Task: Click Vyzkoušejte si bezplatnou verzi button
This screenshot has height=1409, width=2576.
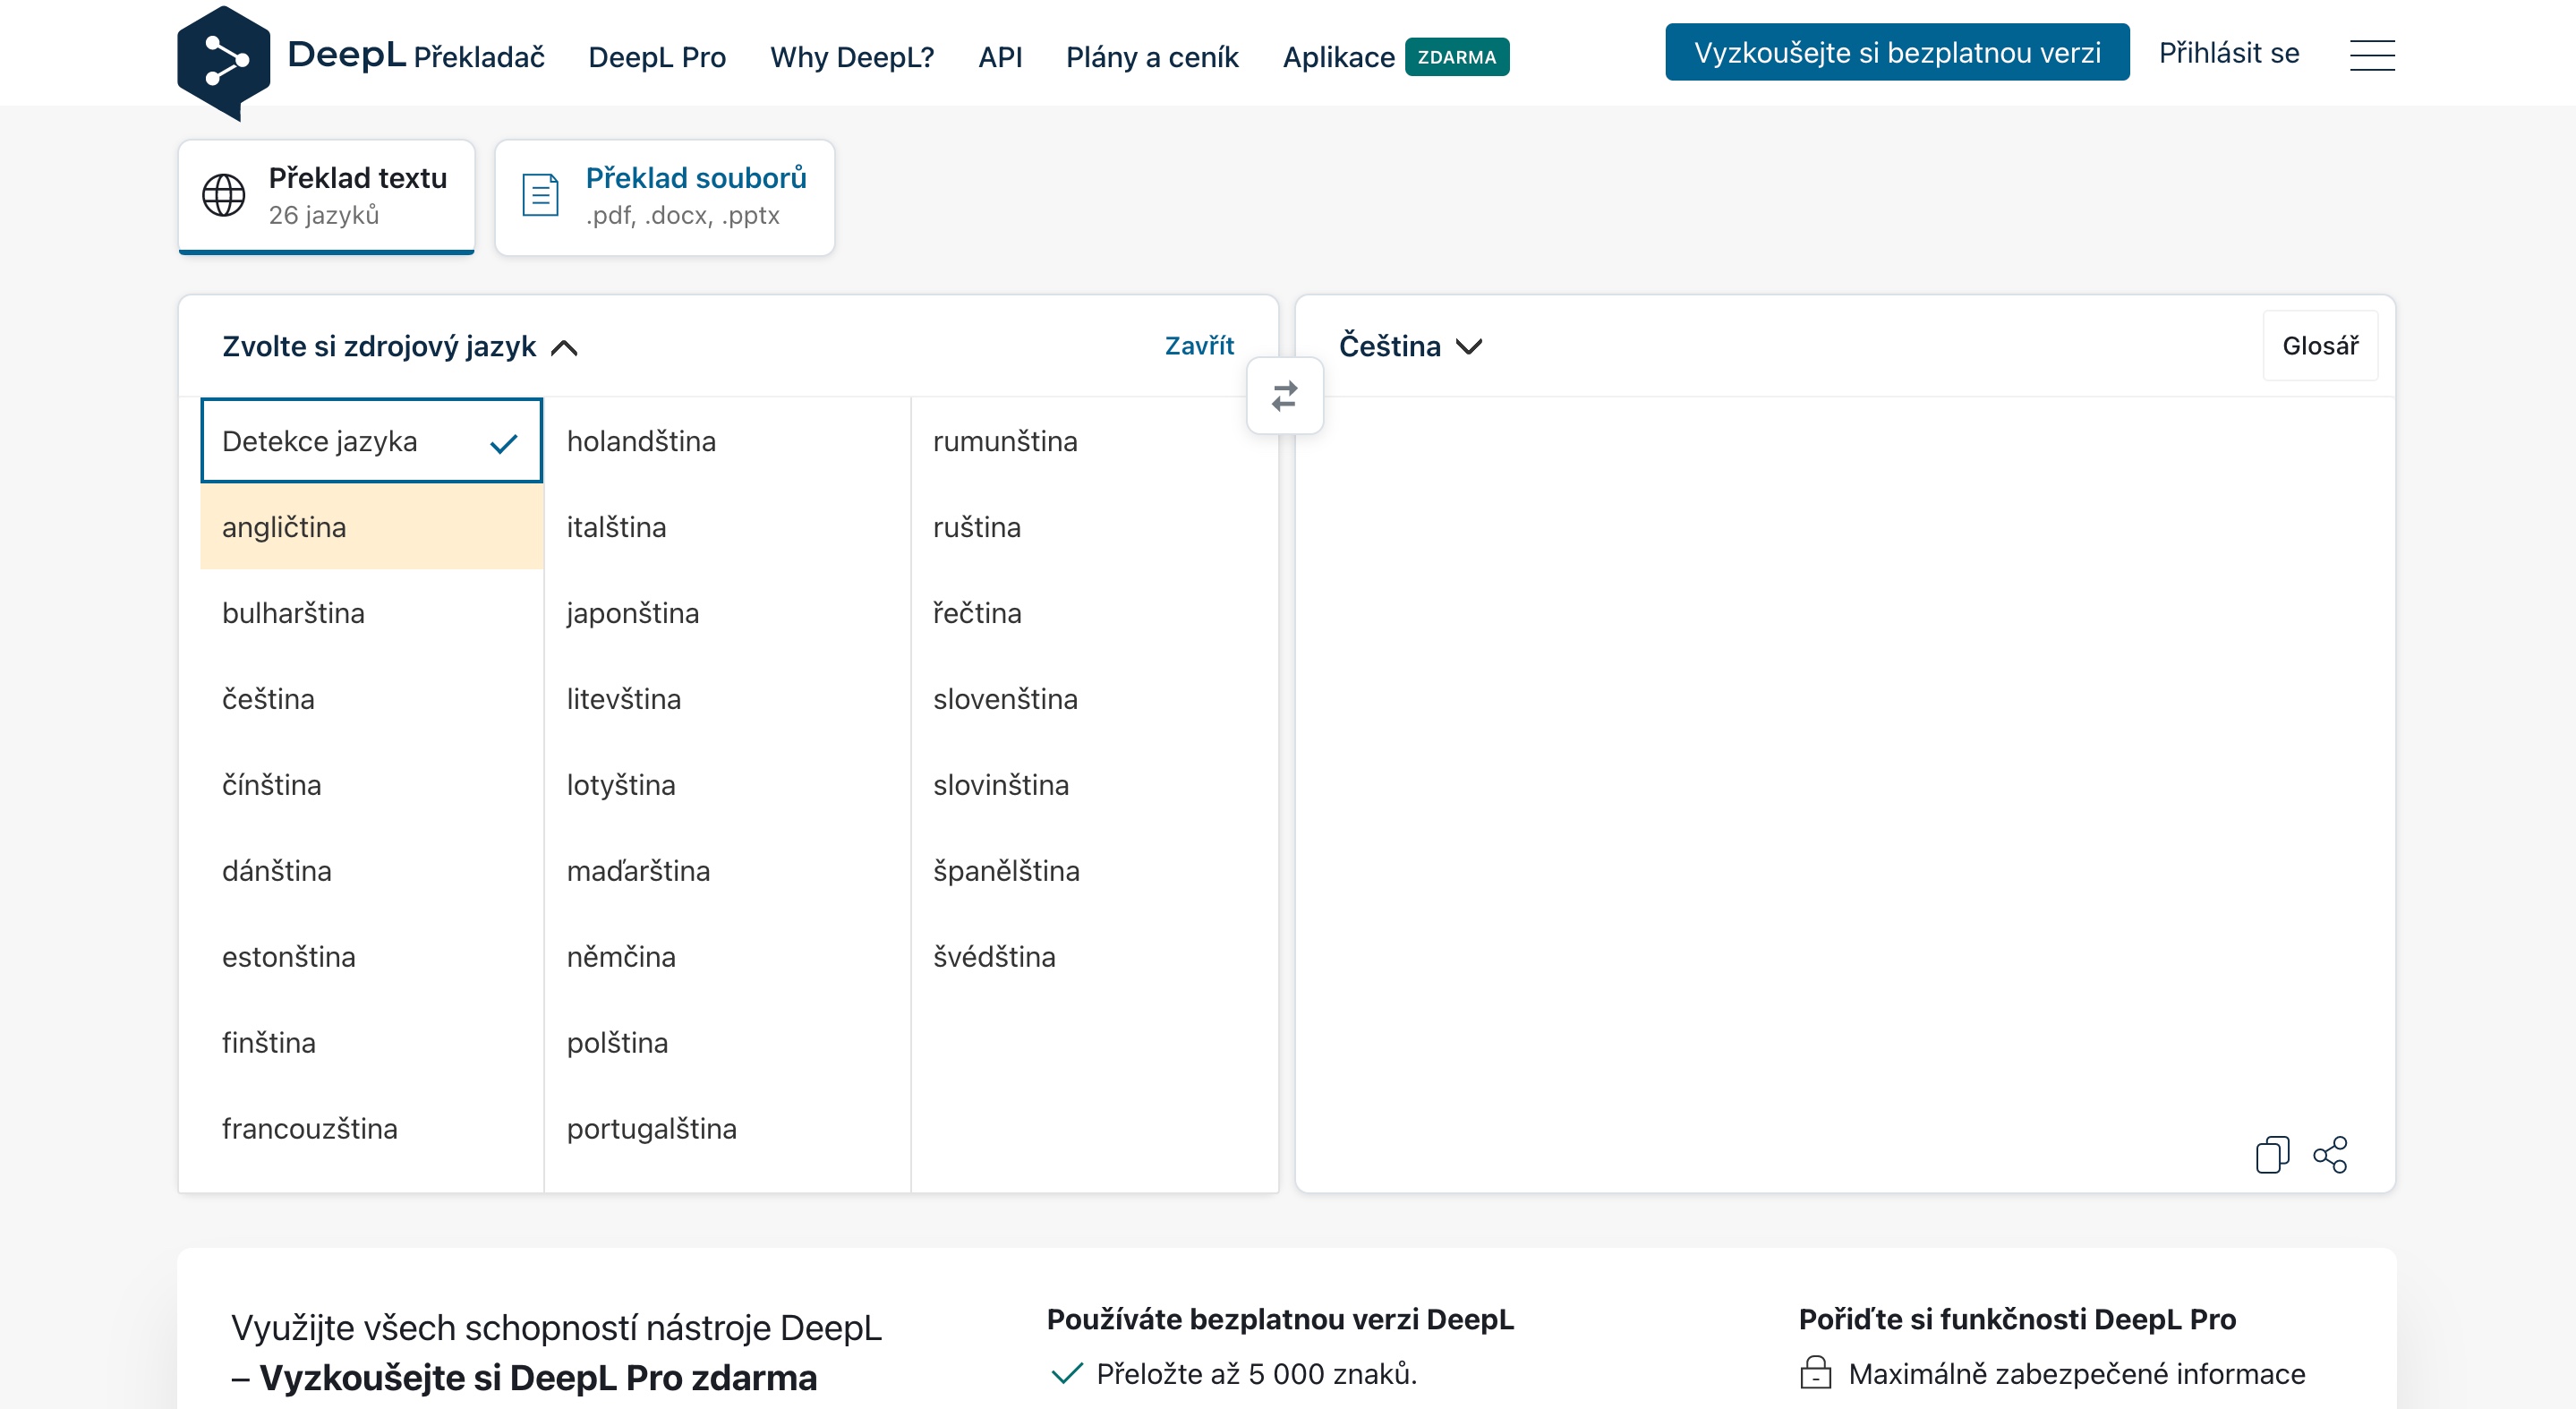Action: (1896, 53)
